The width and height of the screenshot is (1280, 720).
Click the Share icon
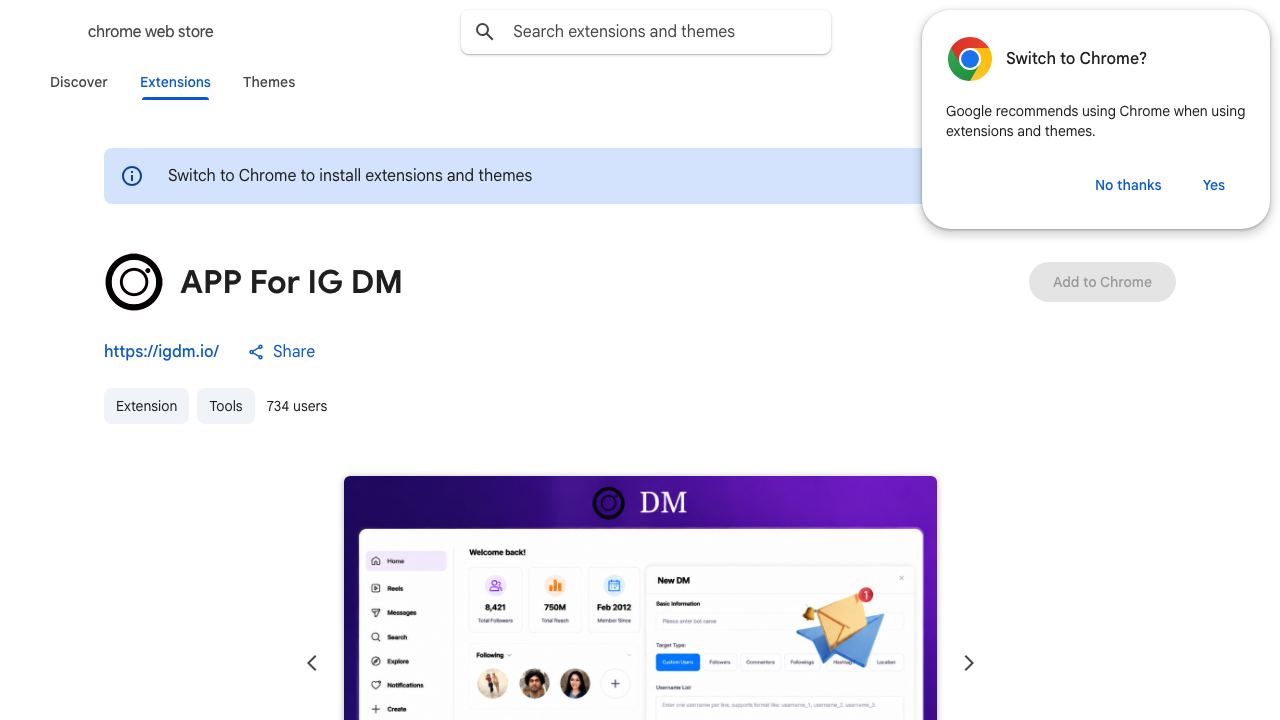click(256, 352)
